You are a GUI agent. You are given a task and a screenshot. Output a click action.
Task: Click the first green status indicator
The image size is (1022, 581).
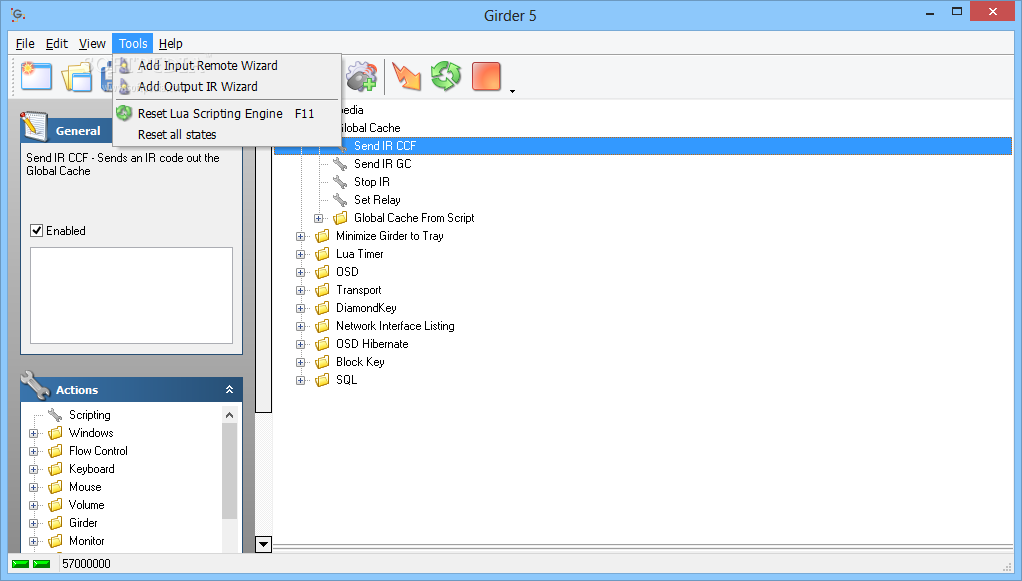(21, 563)
